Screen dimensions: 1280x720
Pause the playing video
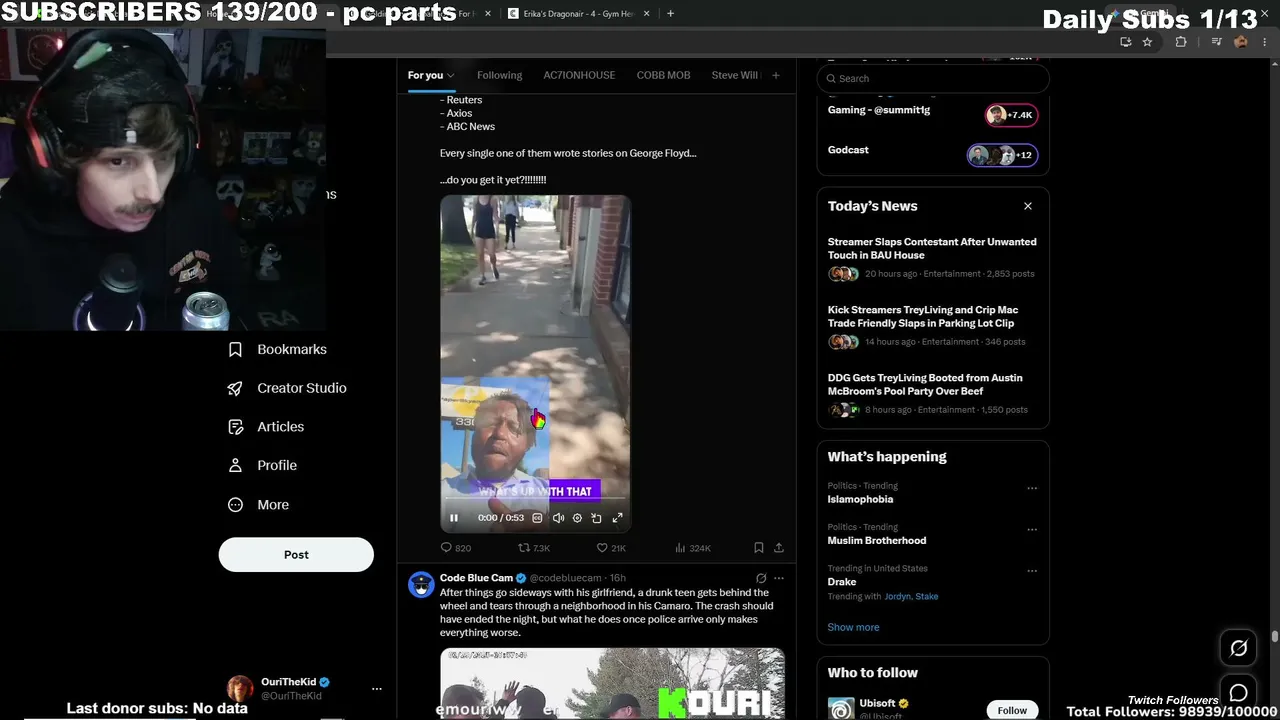click(453, 518)
